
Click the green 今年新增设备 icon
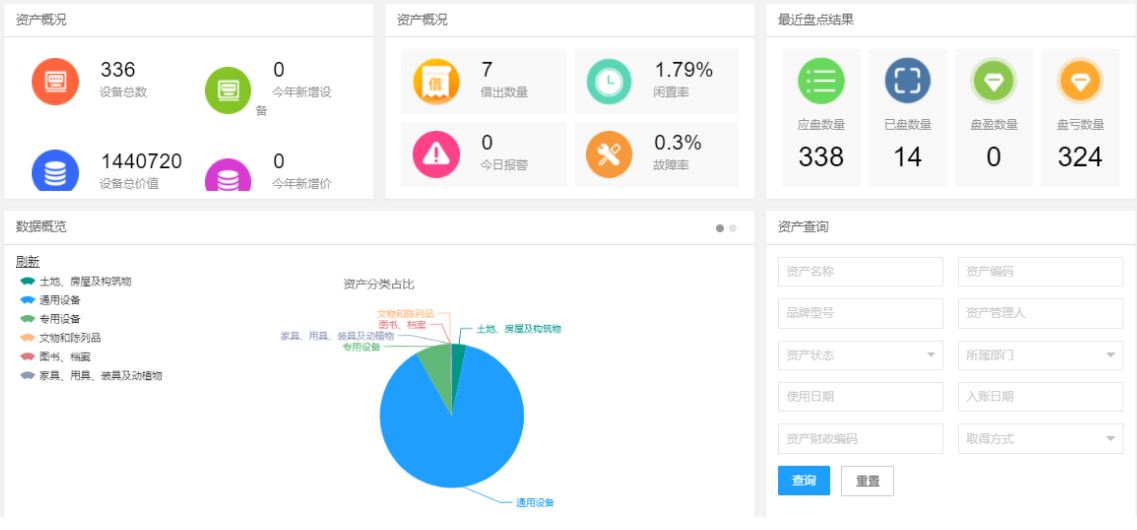[228, 91]
